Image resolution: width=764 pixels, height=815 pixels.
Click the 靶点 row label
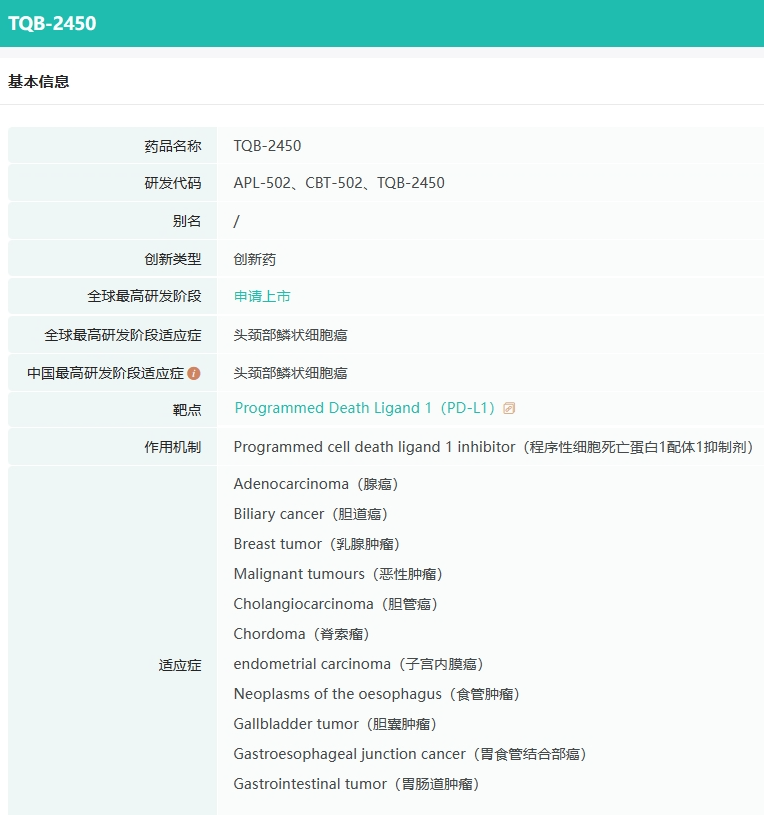(x=187, y=410)
